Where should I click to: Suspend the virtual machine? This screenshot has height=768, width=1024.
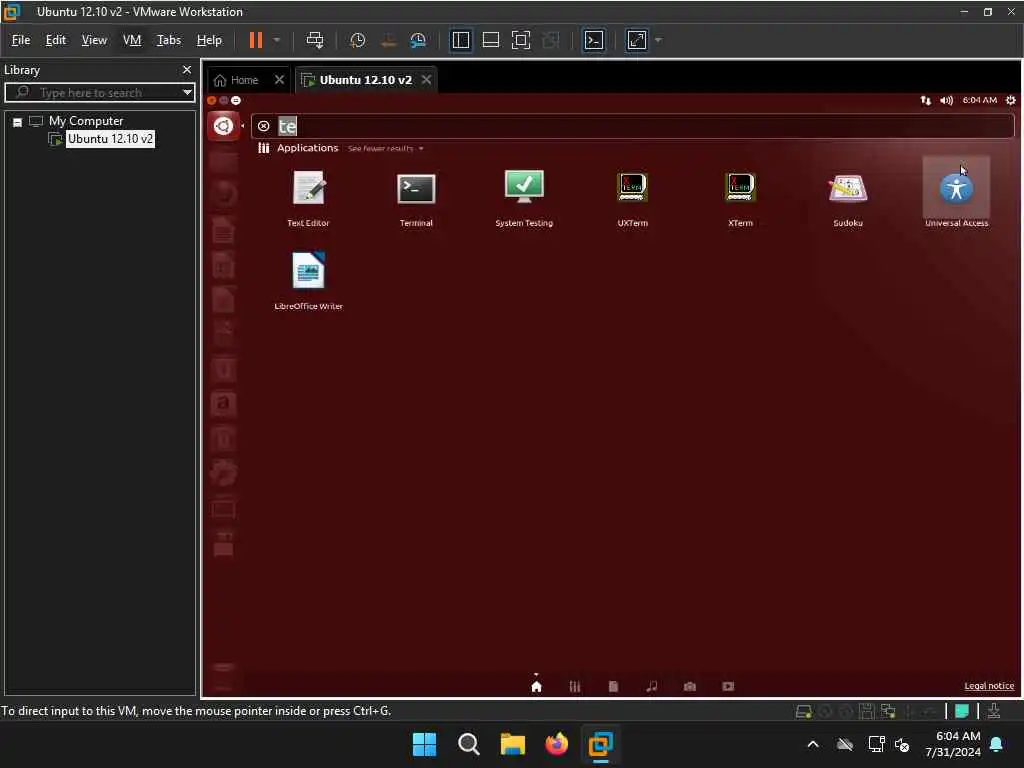tap(256, 40)
